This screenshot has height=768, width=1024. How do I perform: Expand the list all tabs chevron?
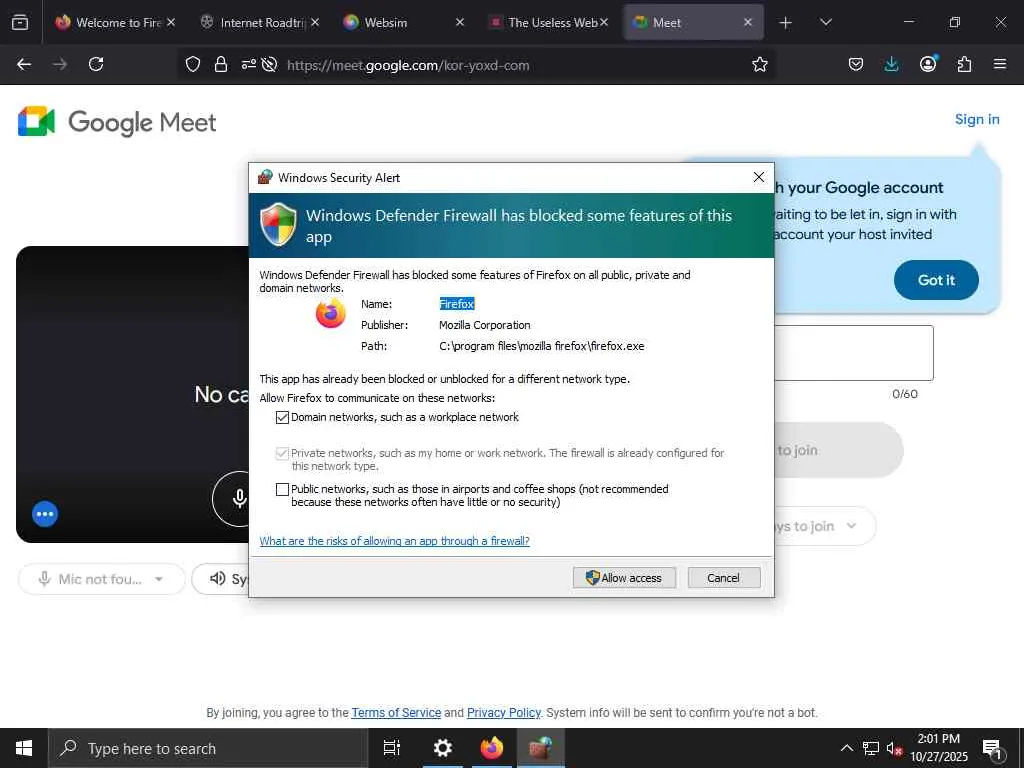pyautogui.click(x=825, y=22)
